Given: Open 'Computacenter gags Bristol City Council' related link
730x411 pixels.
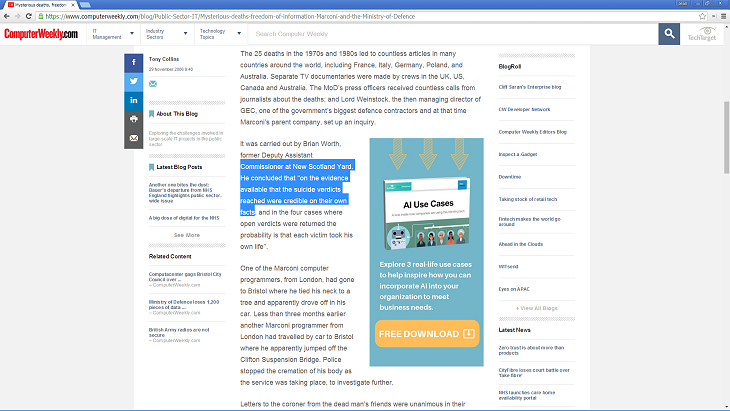Looking at the screenshot, I should coord(185,276).
